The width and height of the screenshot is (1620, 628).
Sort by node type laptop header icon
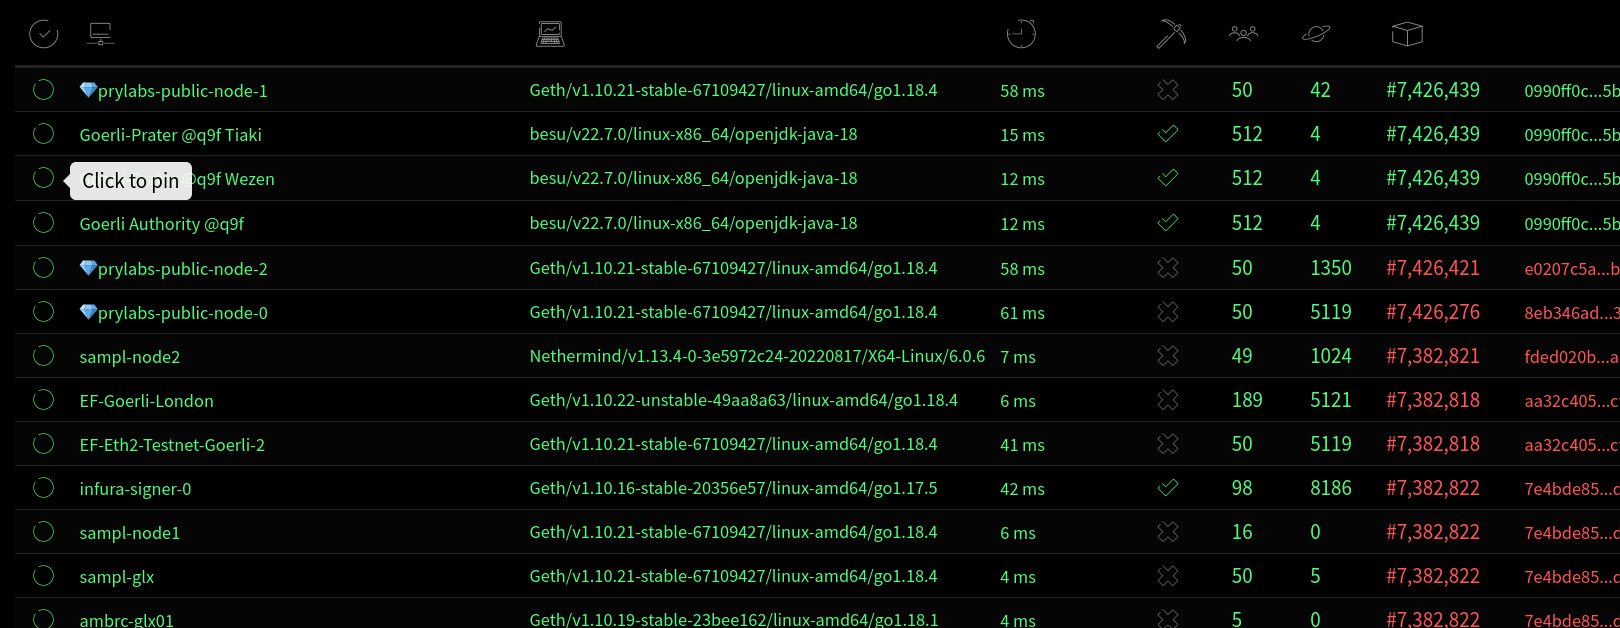pos(550,35)
